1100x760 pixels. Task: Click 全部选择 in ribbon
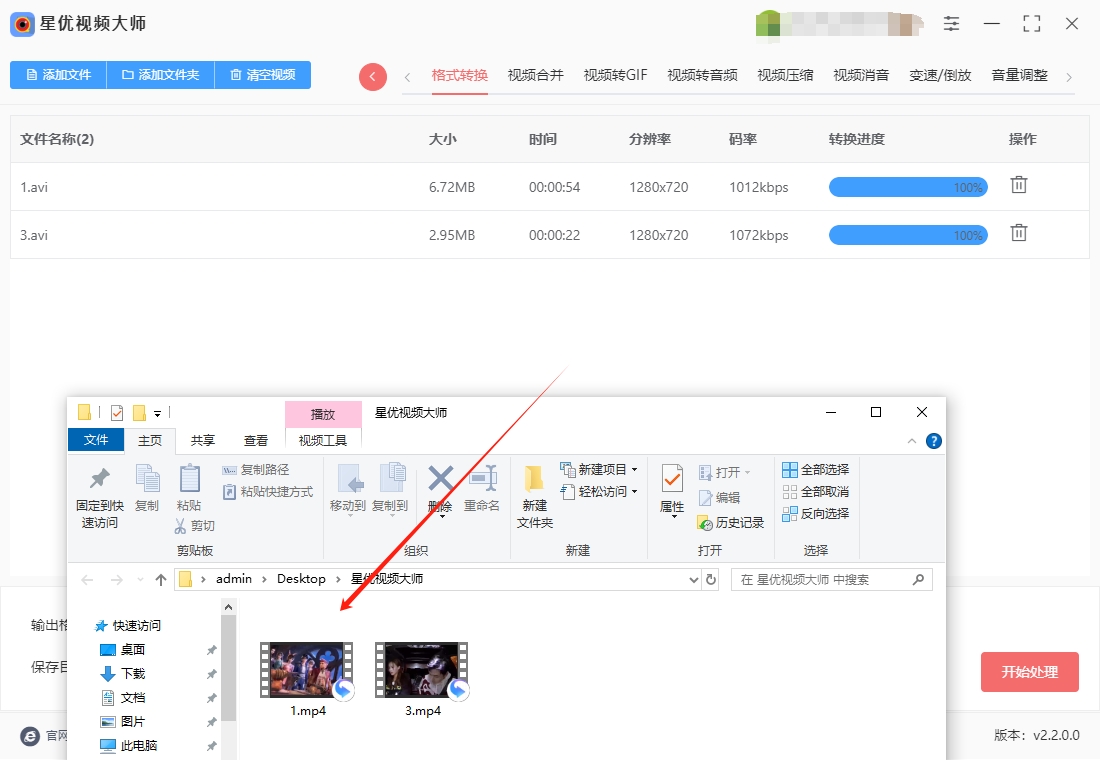(816, 469)
